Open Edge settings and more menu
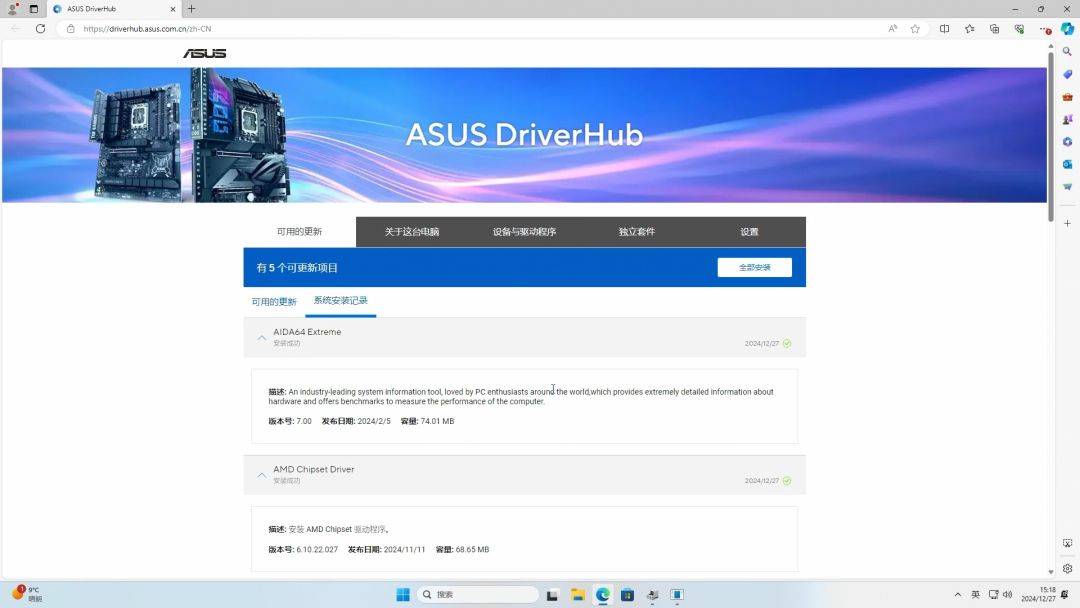Viewport: 1080px width, 608px height. click(1044, 28)
